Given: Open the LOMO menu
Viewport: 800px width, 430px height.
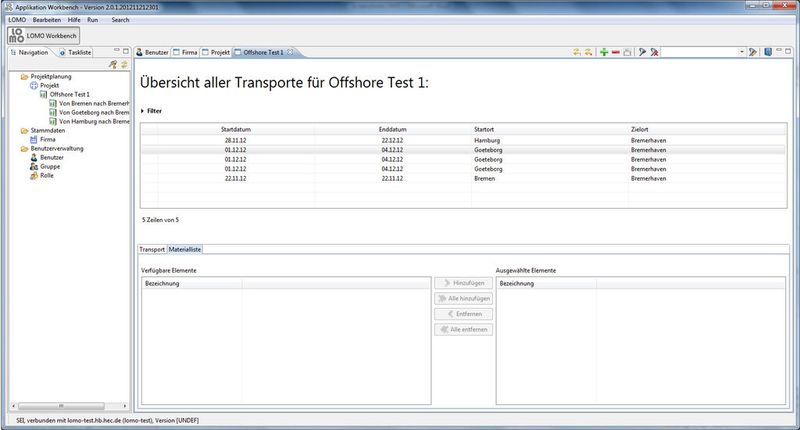Looking at the screenshot, I should pyautogui.click(x=17, y=20).
